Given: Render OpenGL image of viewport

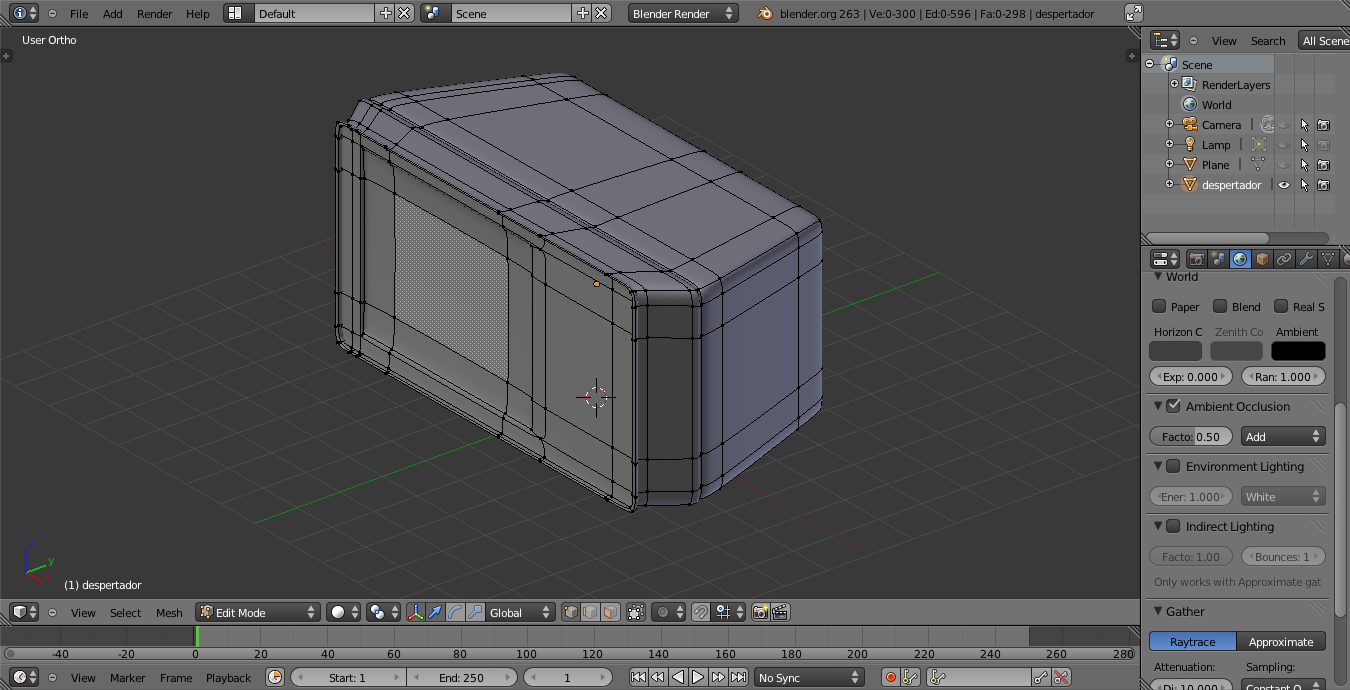Looking at the screenshot, I should 760,612.
